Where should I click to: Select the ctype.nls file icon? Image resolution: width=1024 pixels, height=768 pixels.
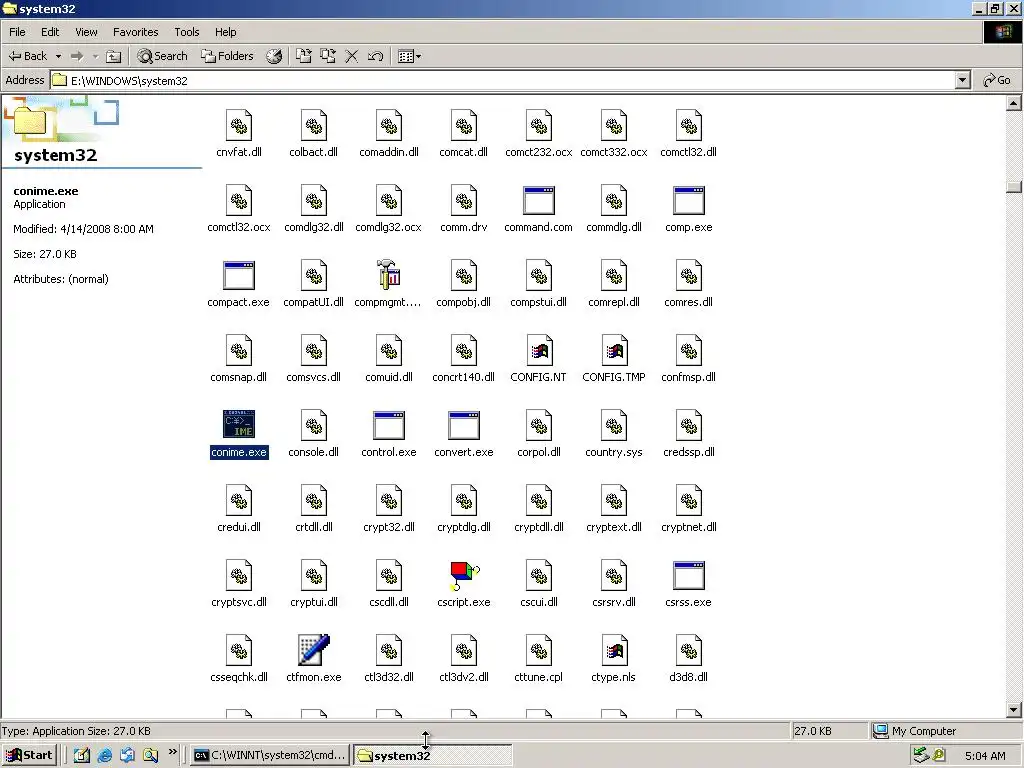click(x=614, y=650)
